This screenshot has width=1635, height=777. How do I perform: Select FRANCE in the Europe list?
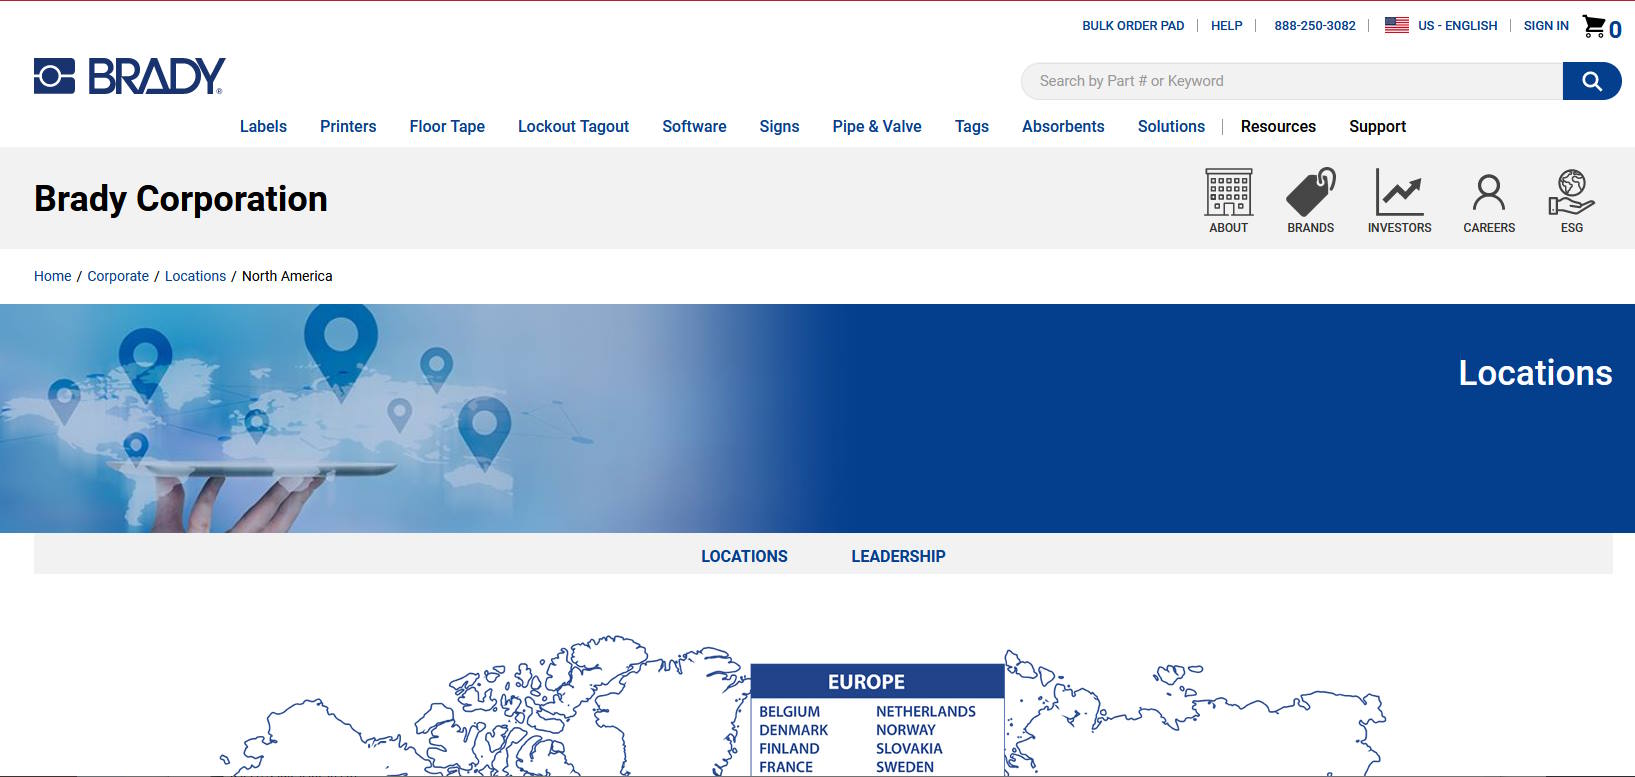coord(786,767)
